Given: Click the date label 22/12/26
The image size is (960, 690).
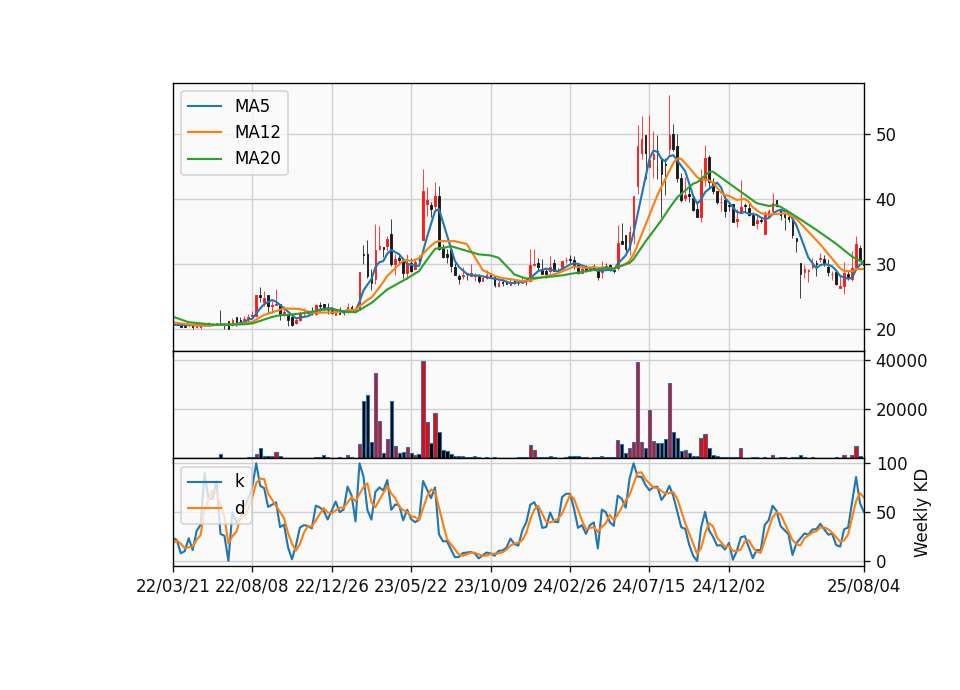Looking at the screenshot, I should pyautogui.click(x=332, y=586).
